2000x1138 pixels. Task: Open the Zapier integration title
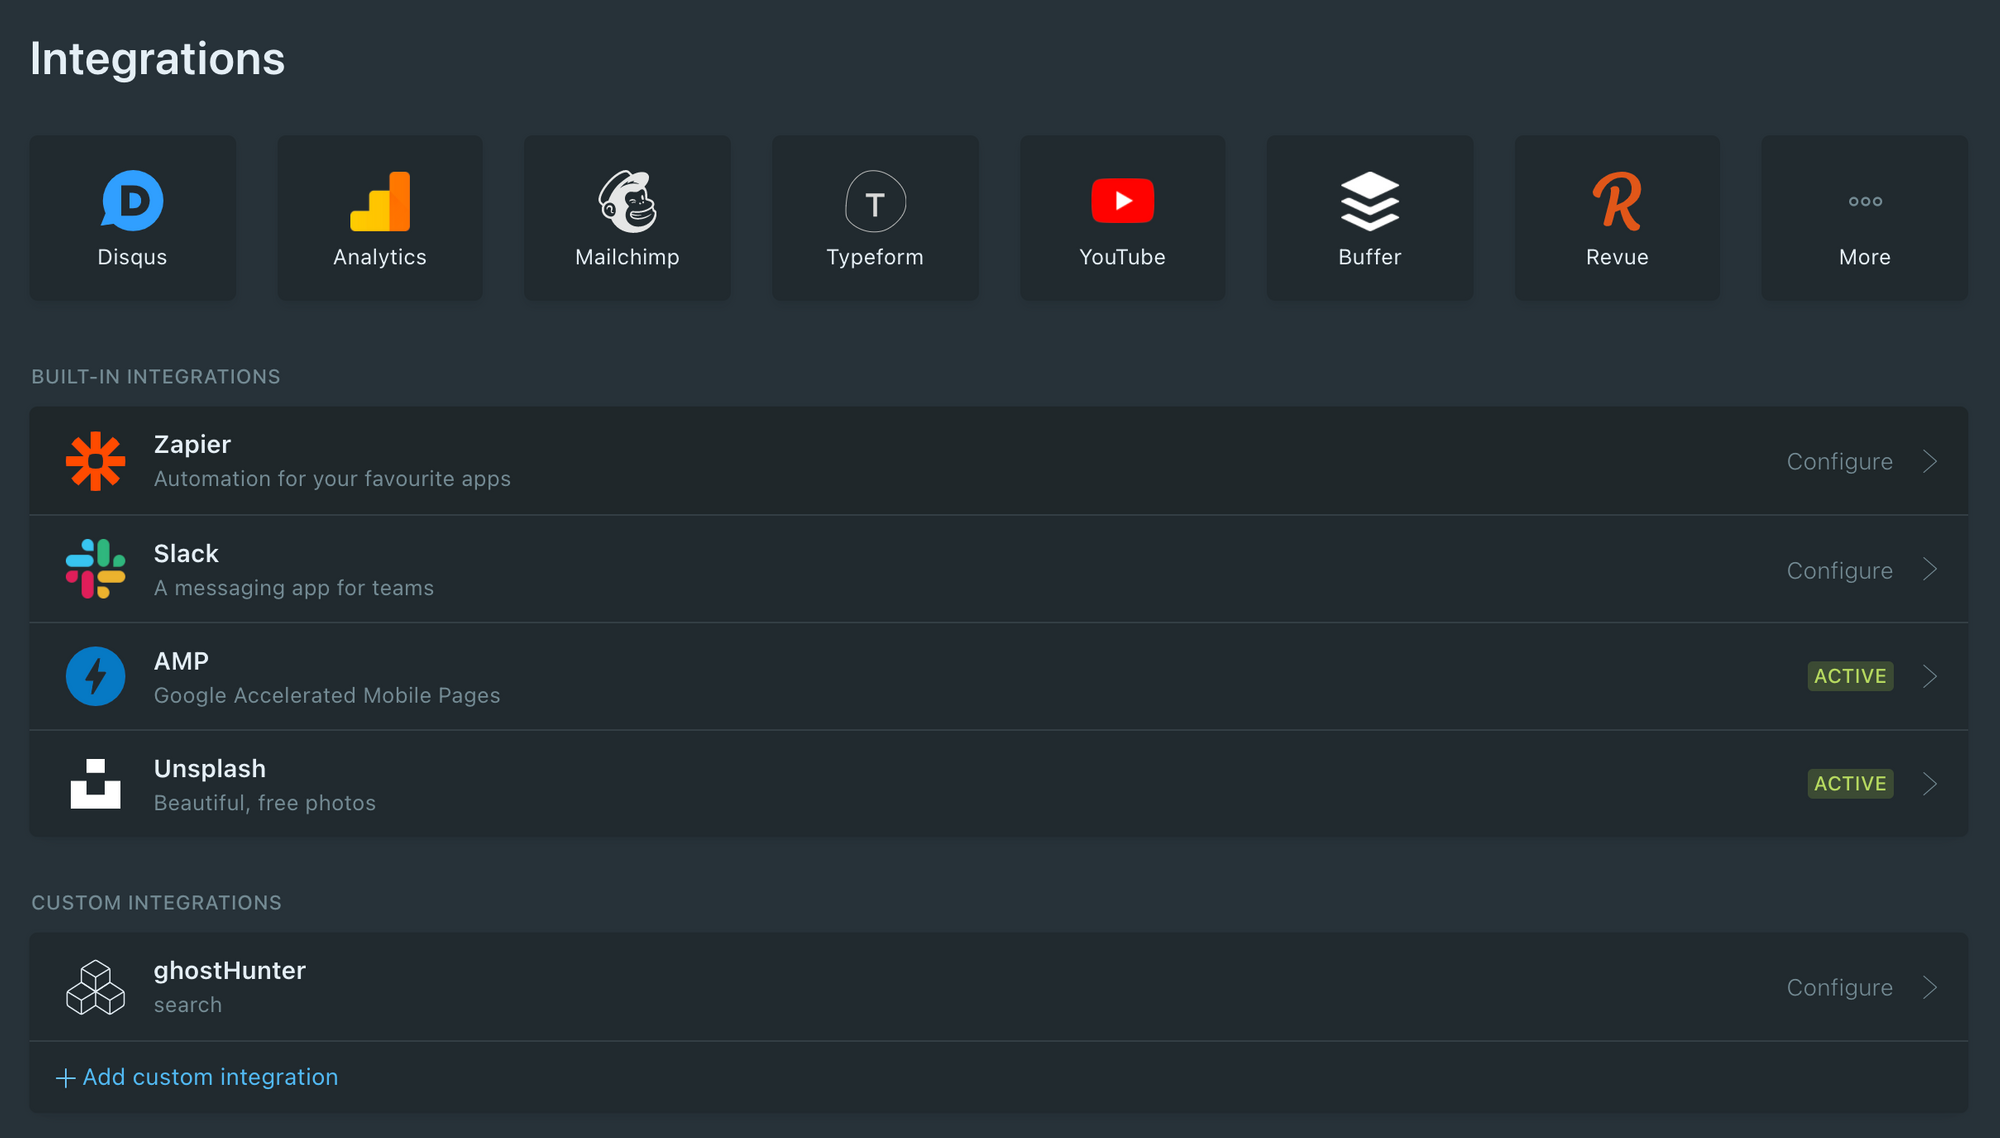pos(192,445)
